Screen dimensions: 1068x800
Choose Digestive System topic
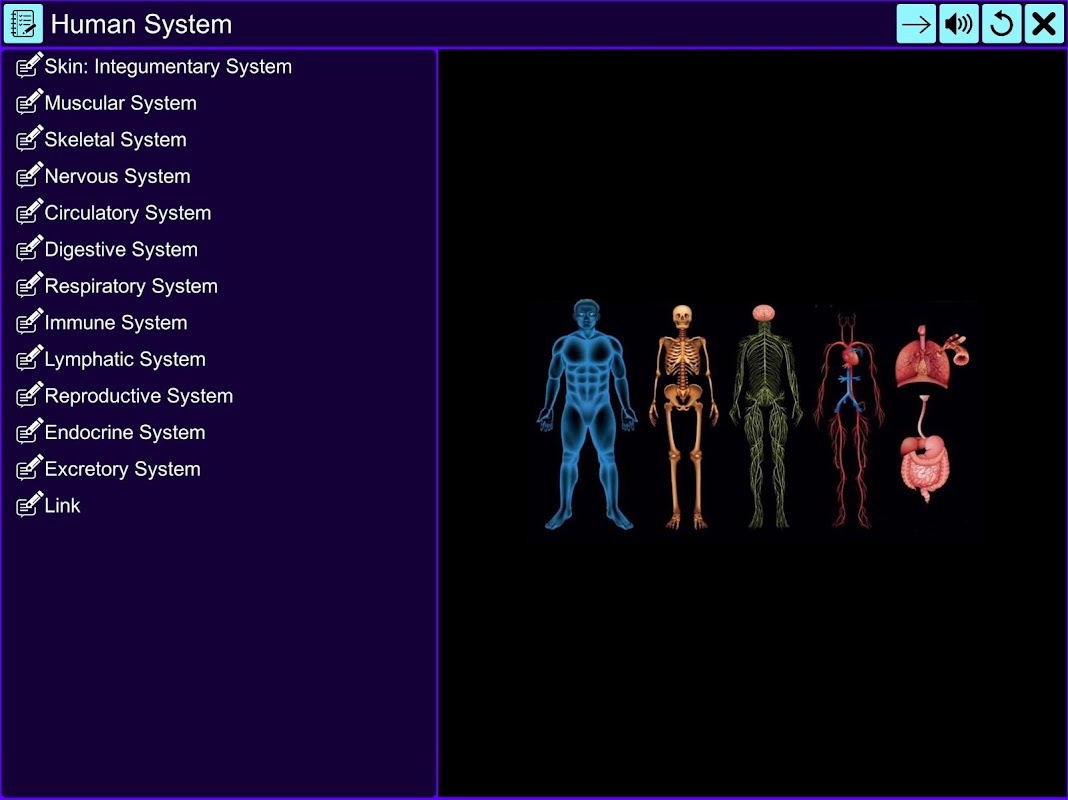coord(121,250)
